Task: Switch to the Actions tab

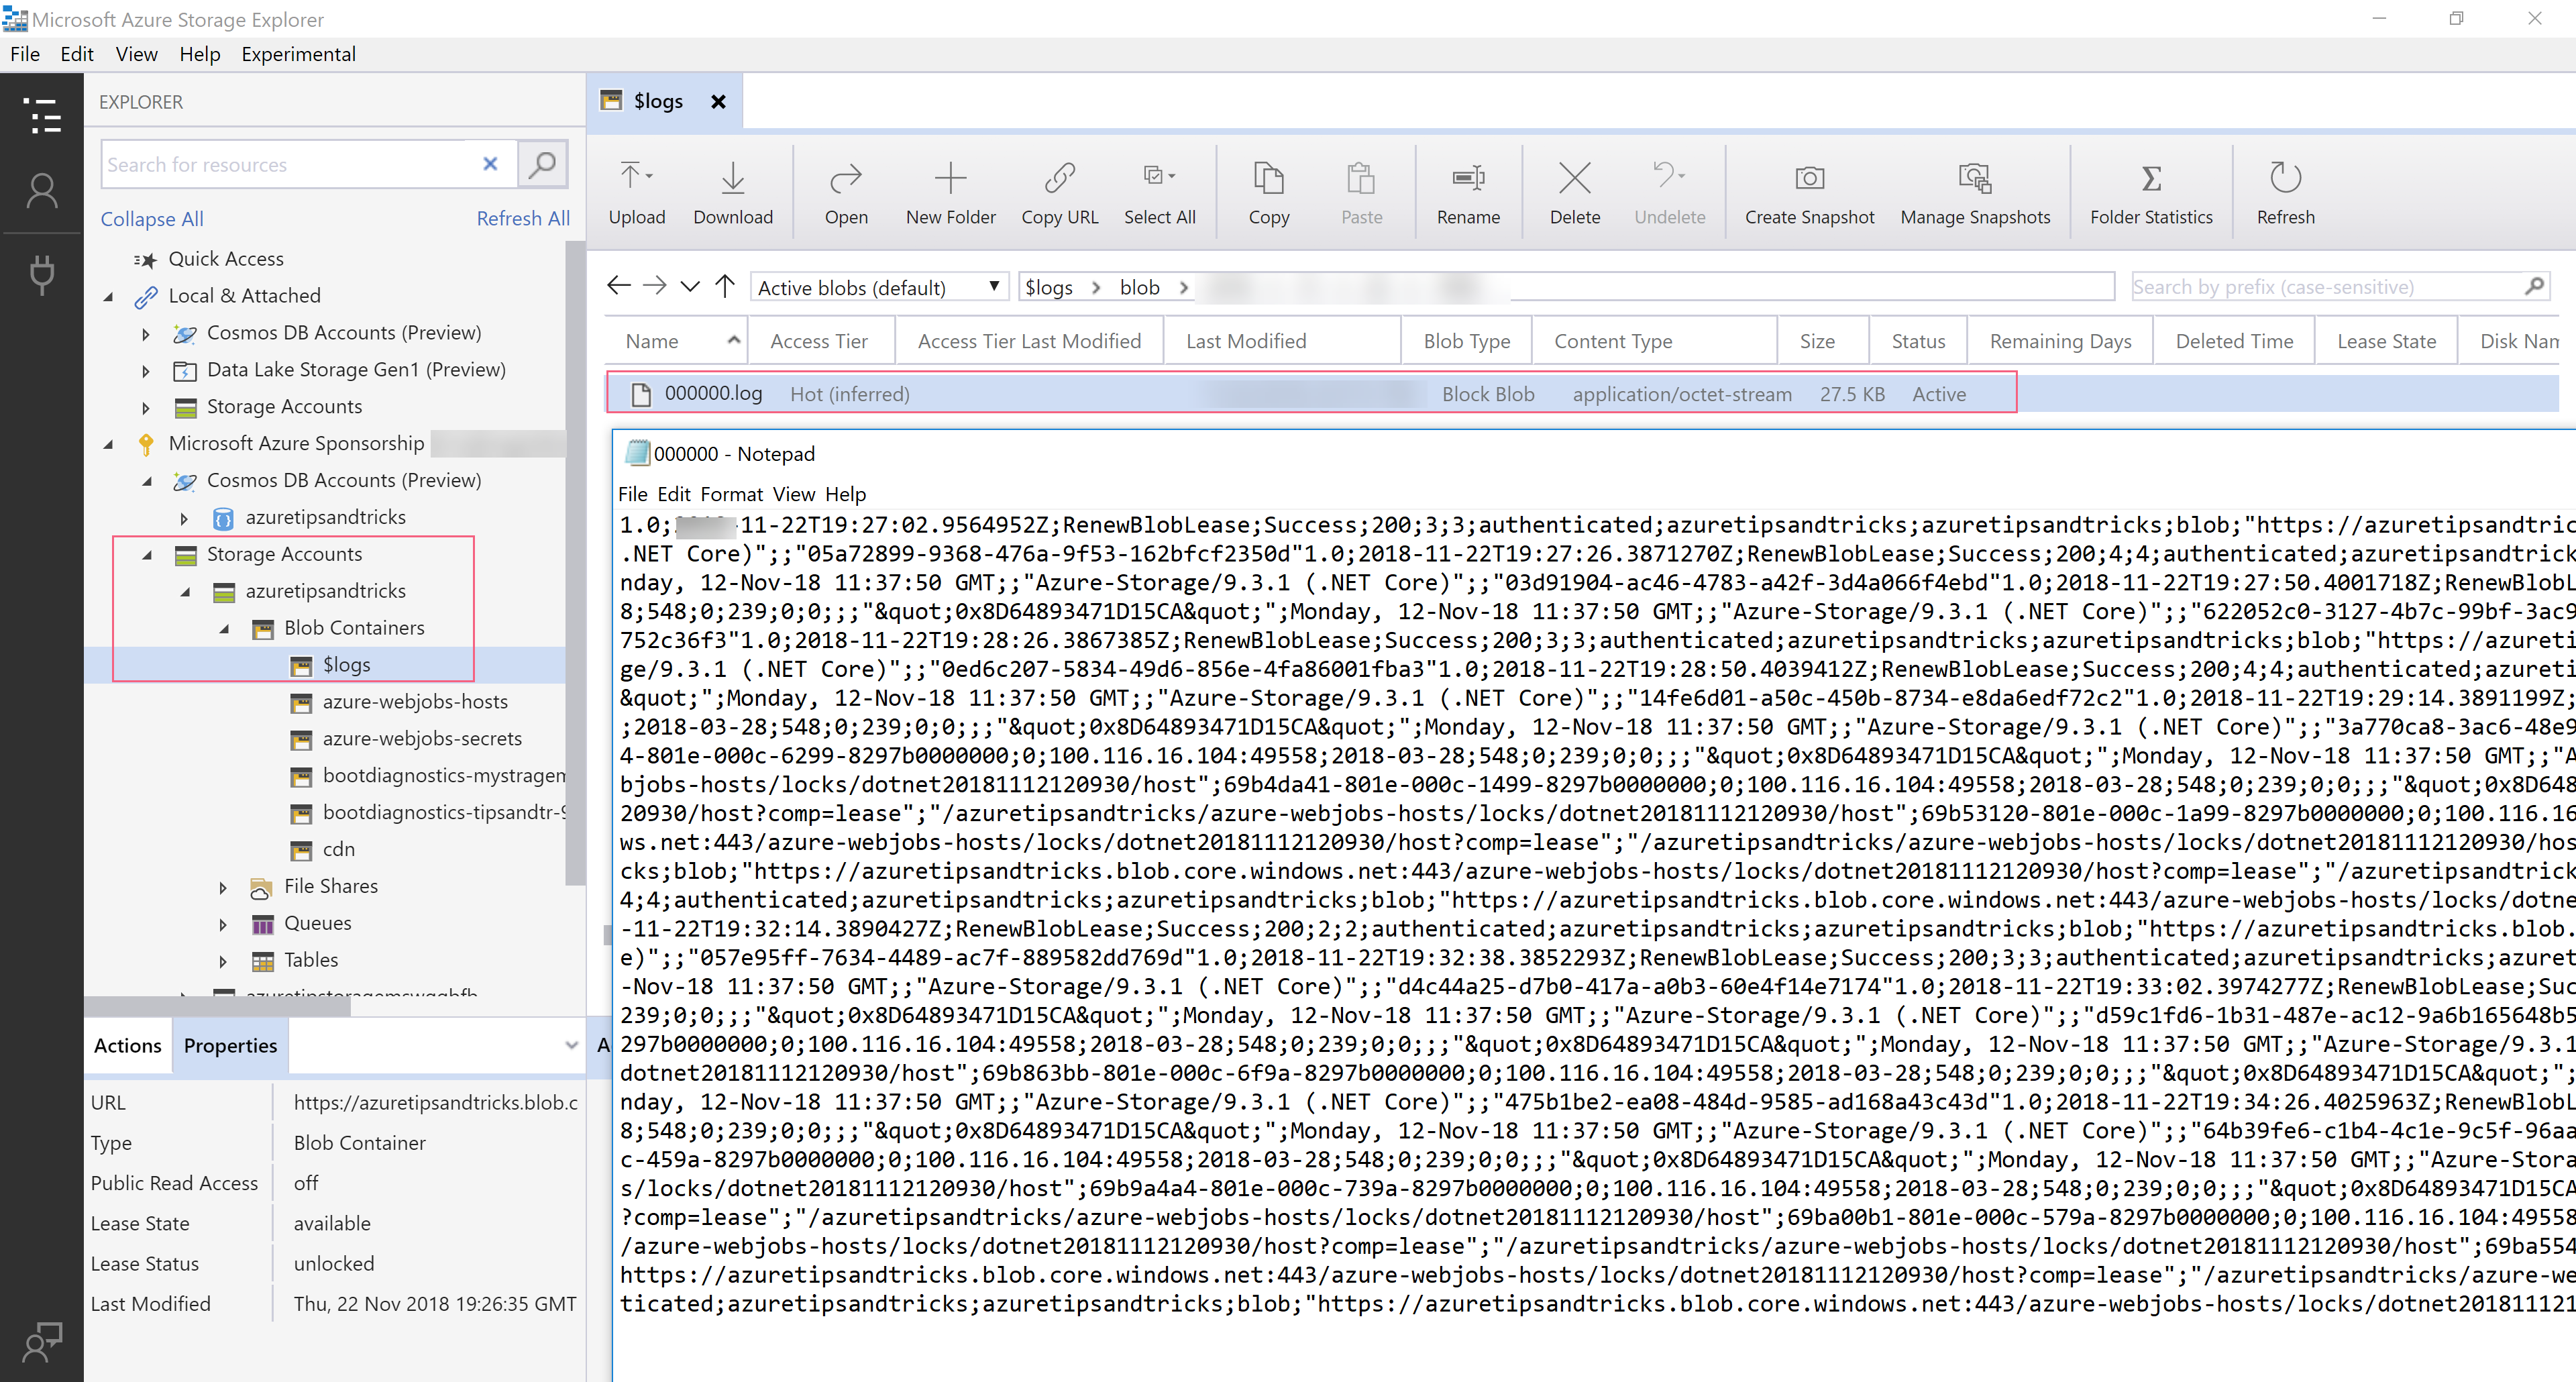Action: (127, 1045)
